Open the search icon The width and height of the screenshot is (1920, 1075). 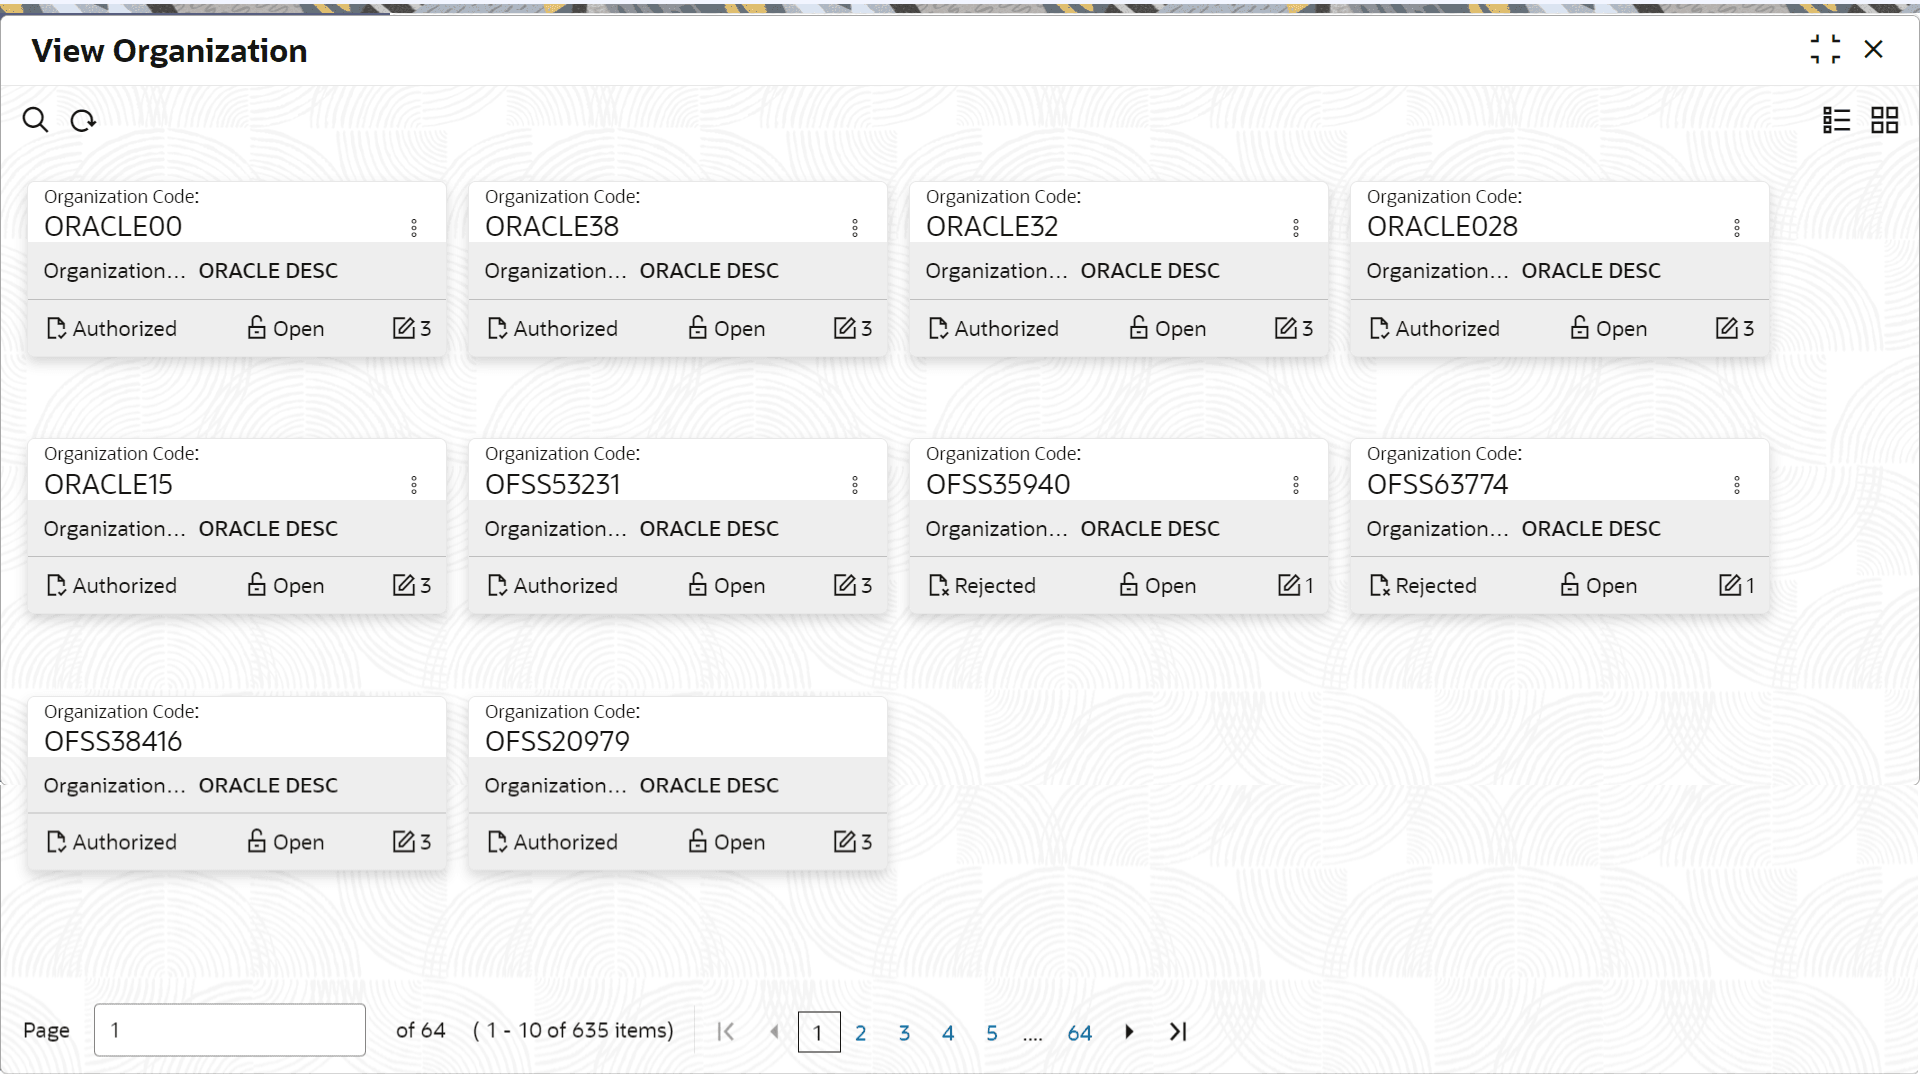[x=35, y=120]
